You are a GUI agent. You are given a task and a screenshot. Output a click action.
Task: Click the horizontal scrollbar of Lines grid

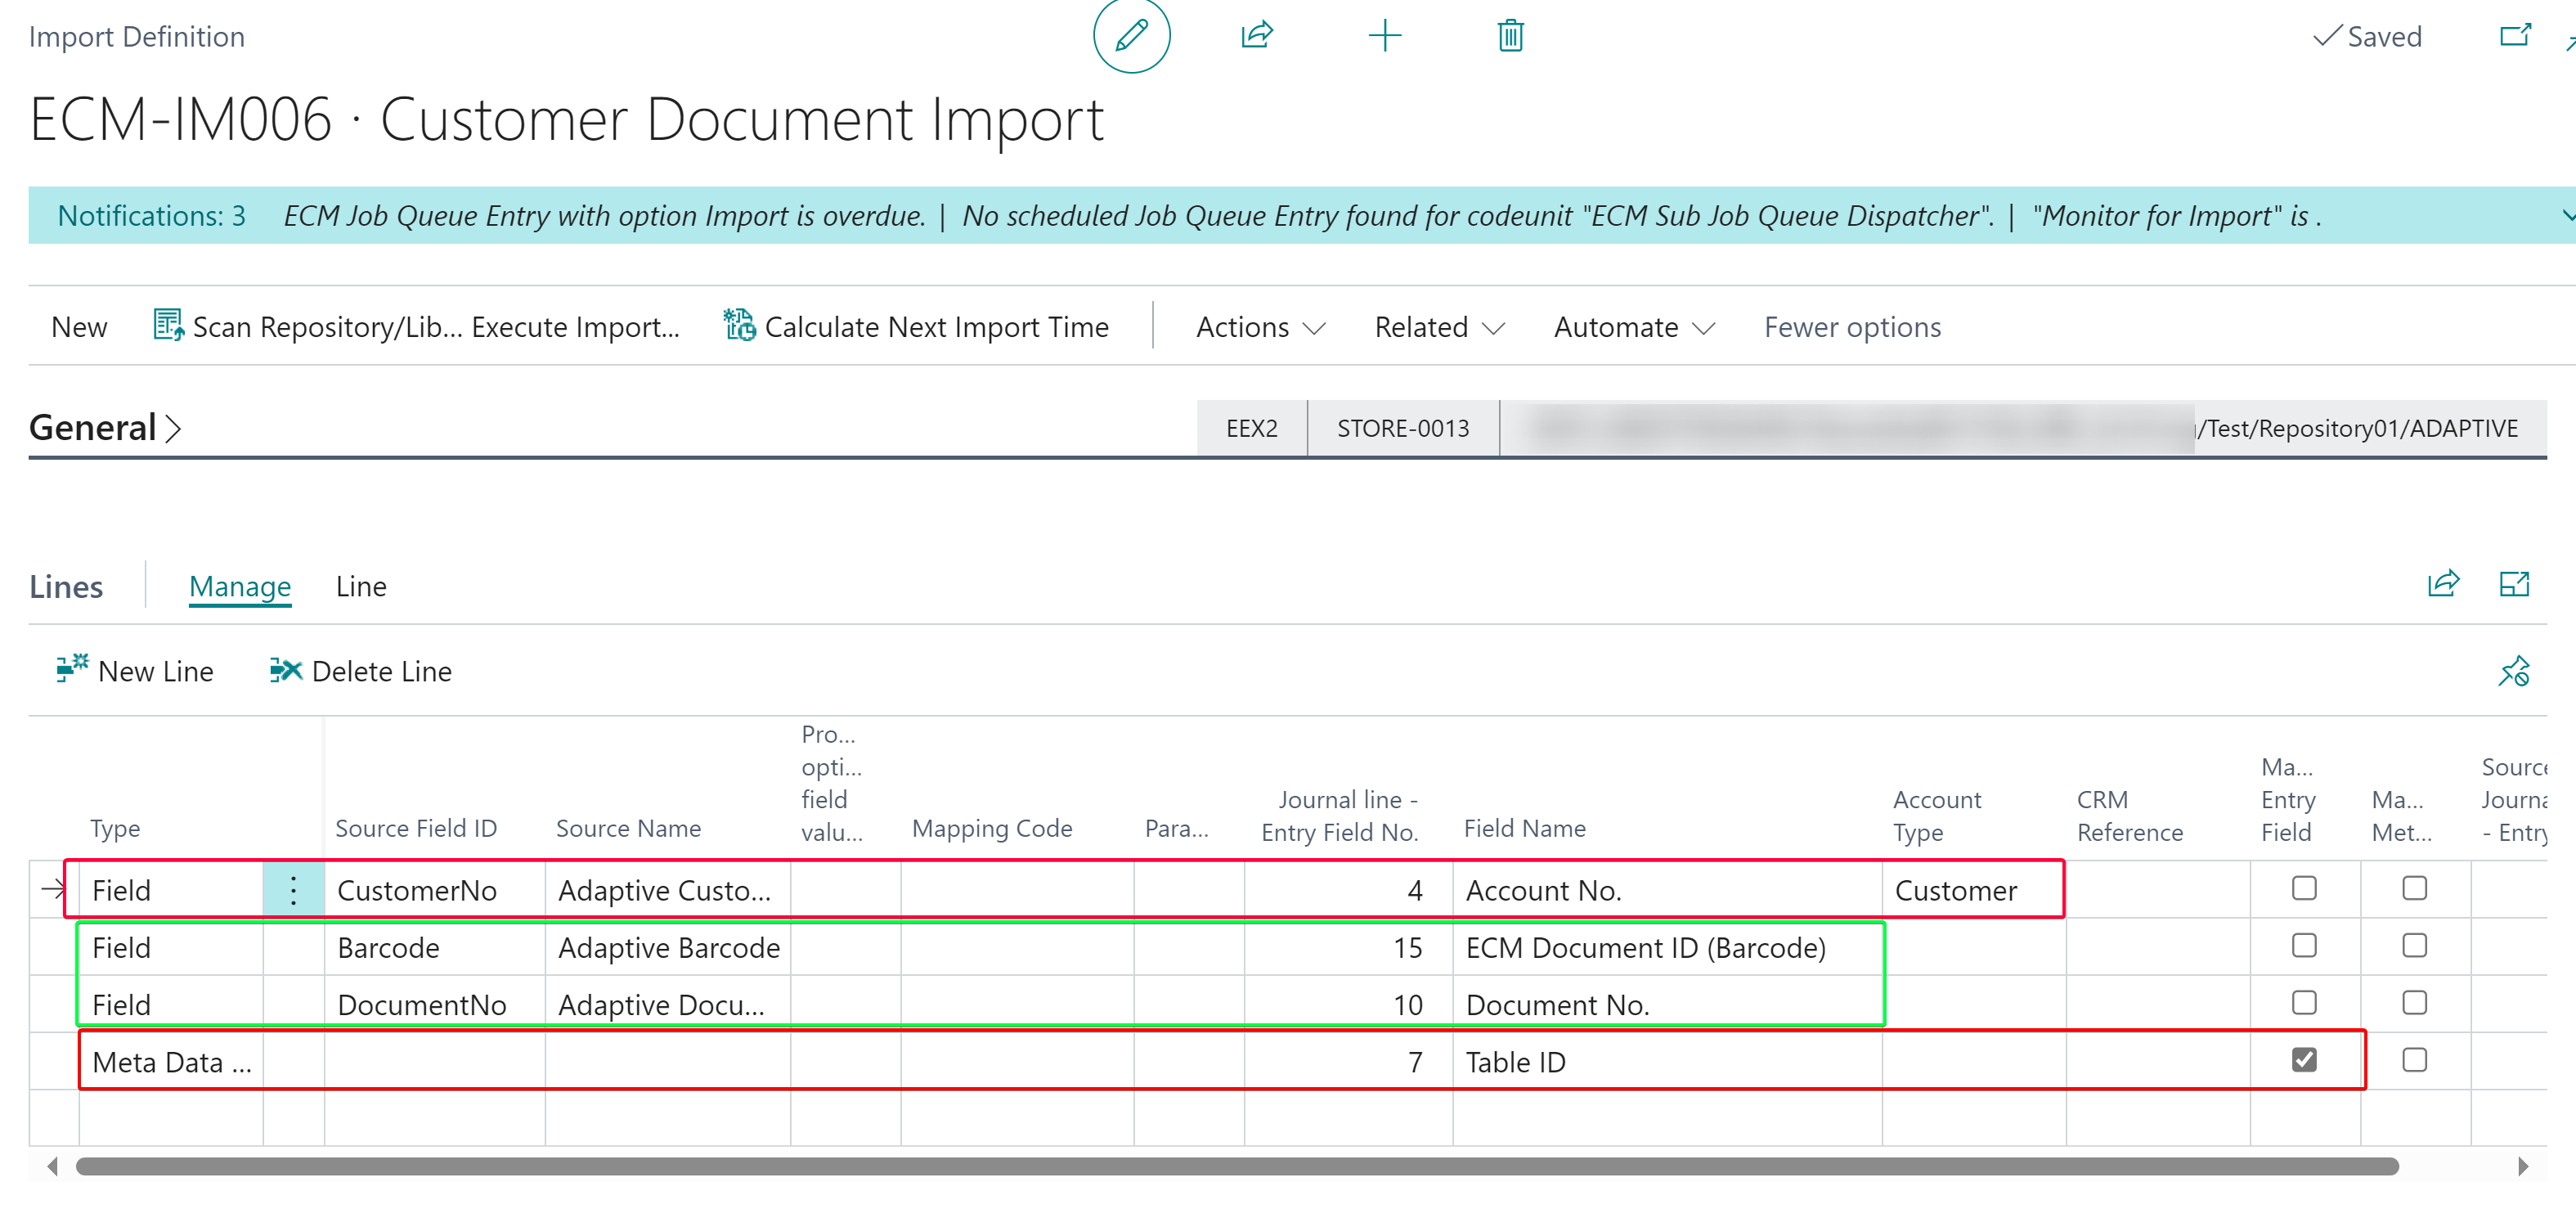1236,1166
